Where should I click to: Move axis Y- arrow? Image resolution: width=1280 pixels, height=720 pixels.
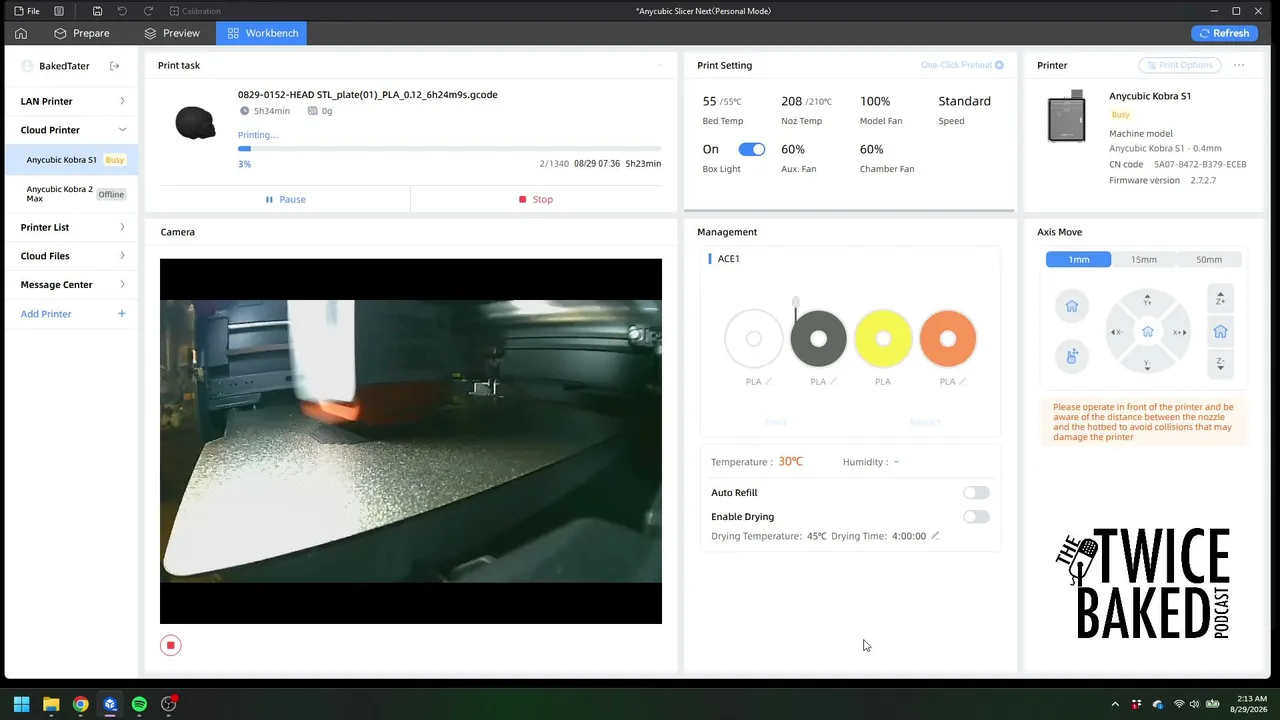point(1147,365)
